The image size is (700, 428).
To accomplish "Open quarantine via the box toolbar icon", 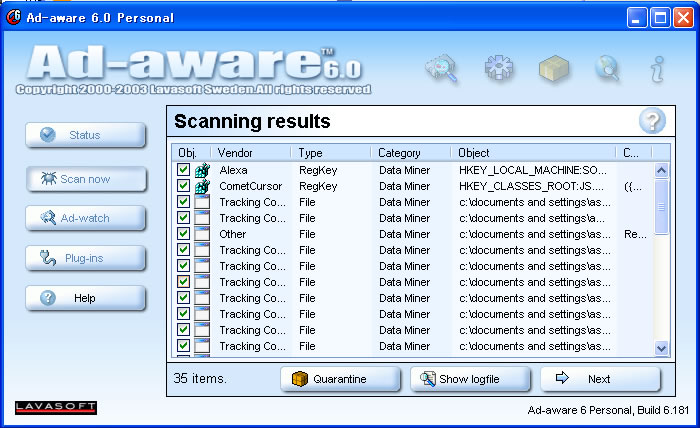I will (x=554, y=69).
